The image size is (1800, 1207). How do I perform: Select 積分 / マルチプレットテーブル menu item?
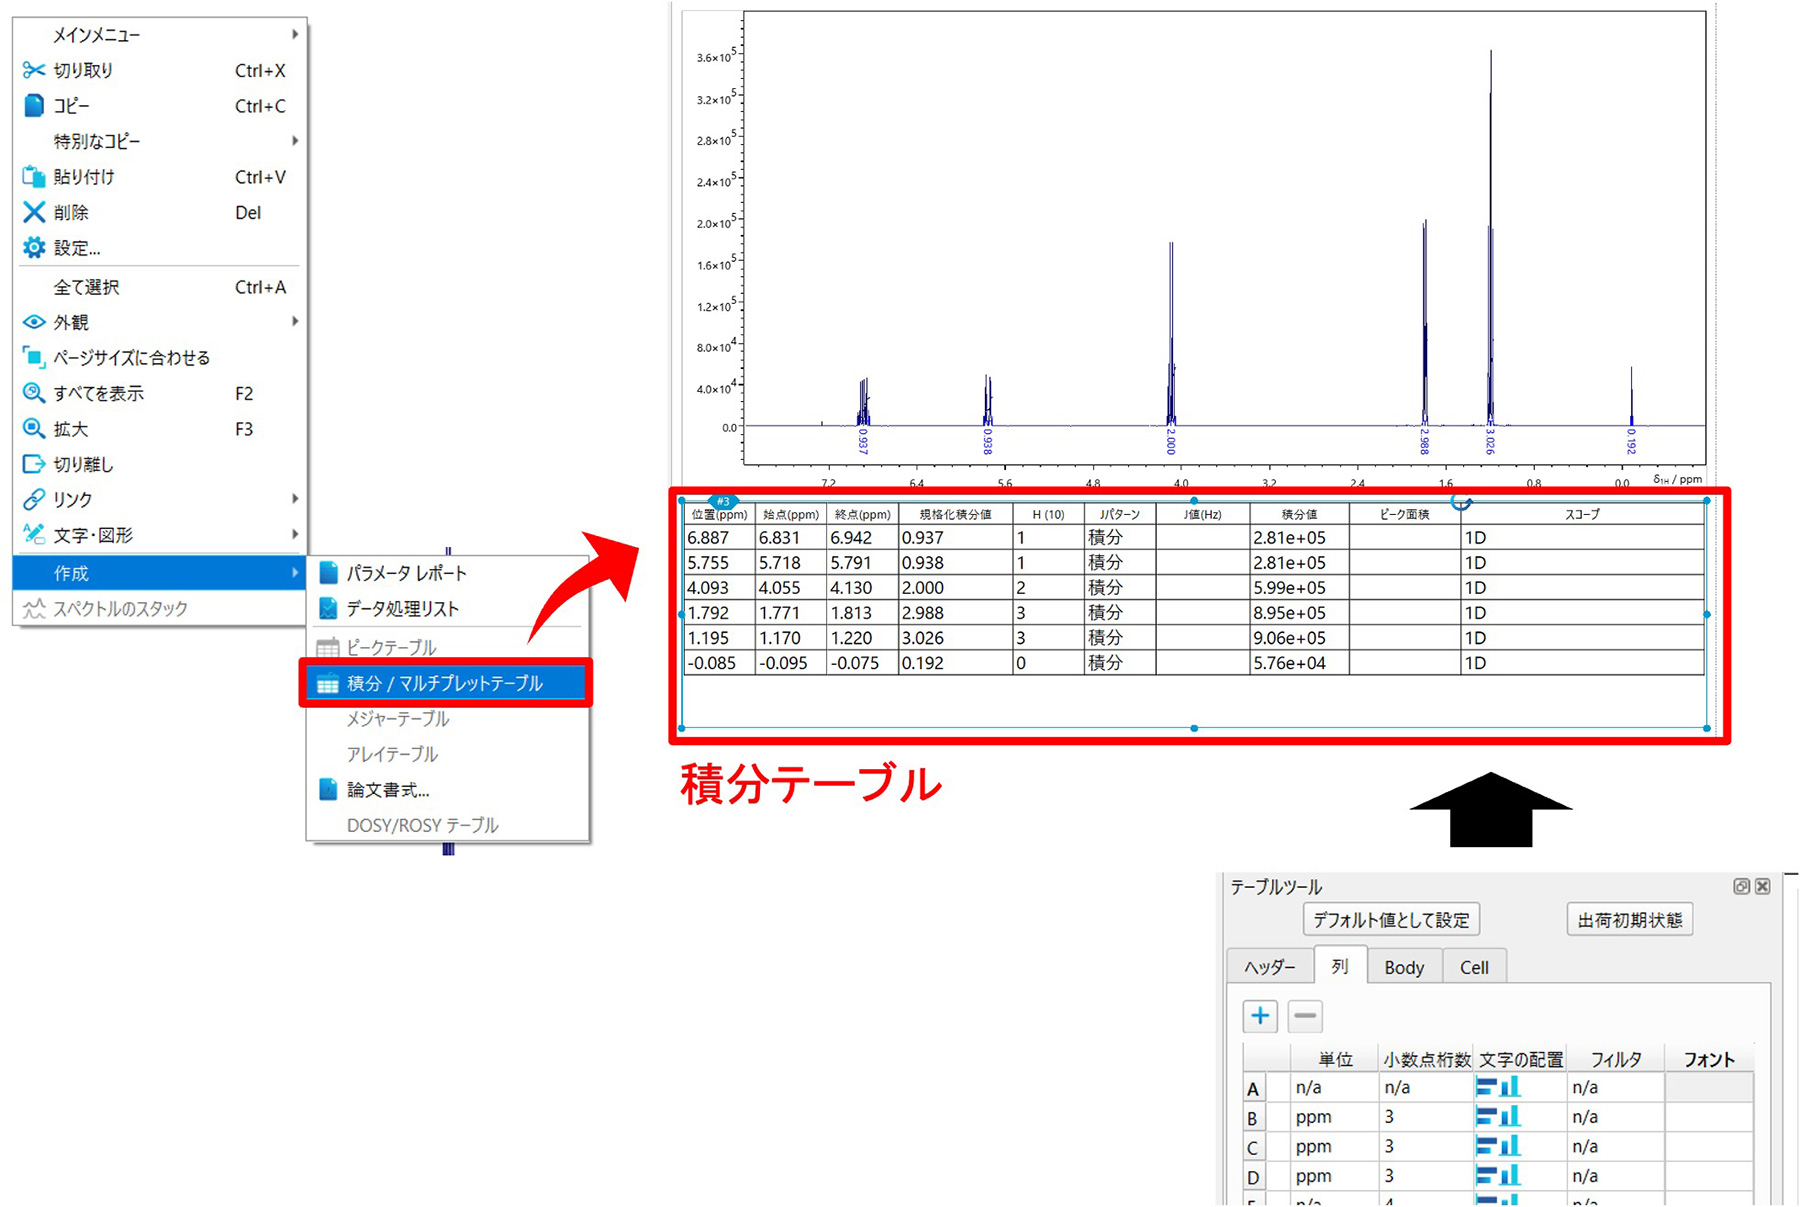point(445,684)
